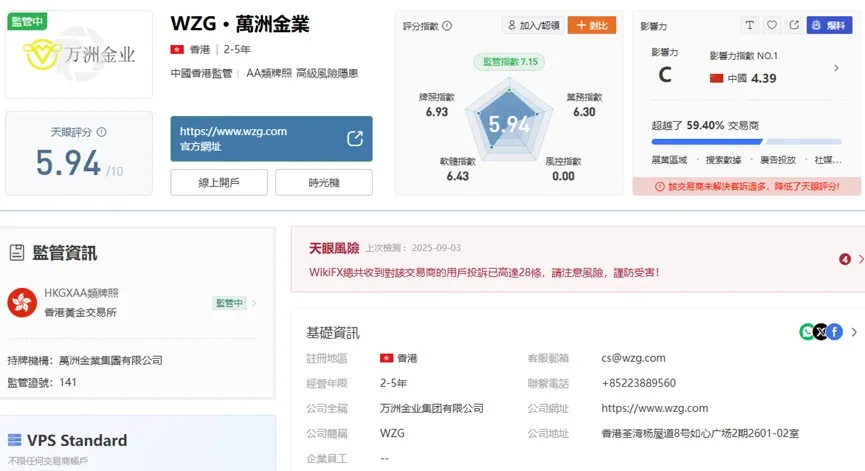Click the 高級風險隱患 label
The height and width of the screenshot is (471, 865).
point(327,73)
